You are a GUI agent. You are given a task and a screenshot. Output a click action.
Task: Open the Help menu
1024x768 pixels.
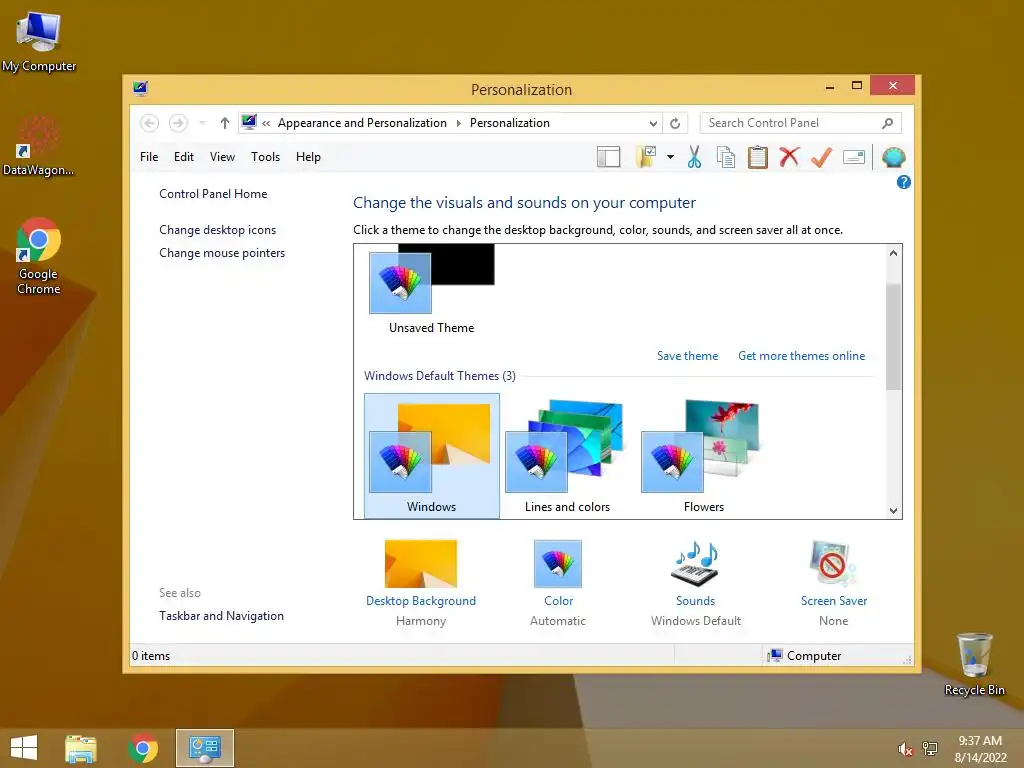point(308,157)
